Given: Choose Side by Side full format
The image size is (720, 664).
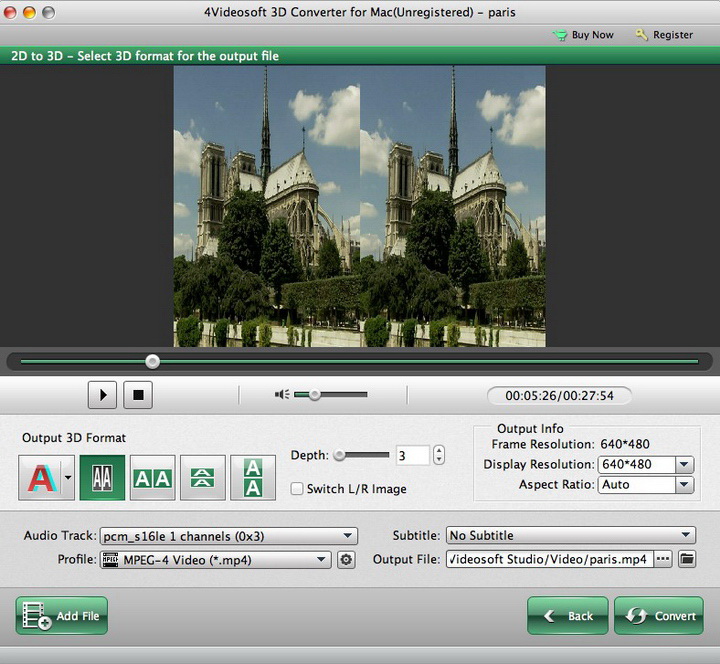Looking at the screenshot, I should pyautogui.click(x=153, y=478).
